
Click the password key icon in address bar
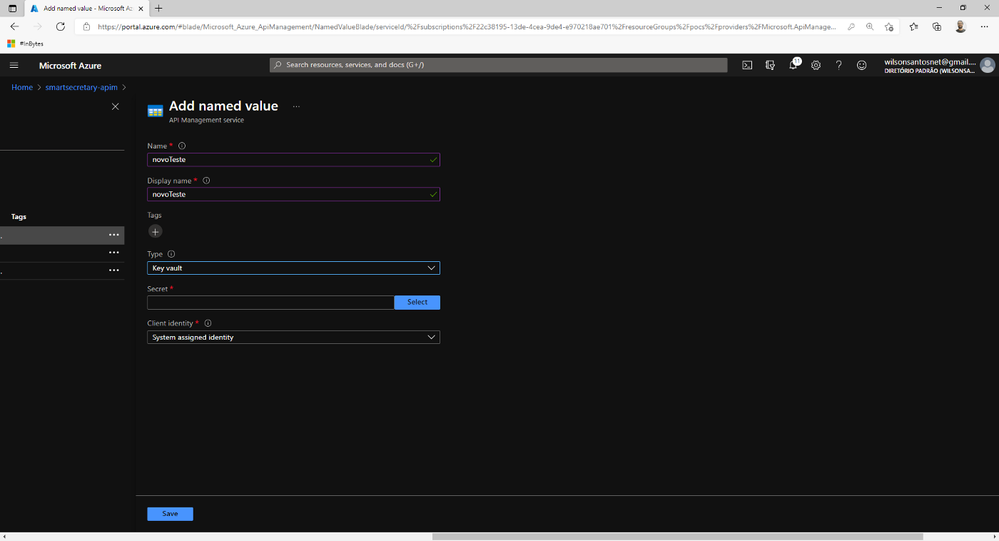pyautogui.click(x=851, y=27)
